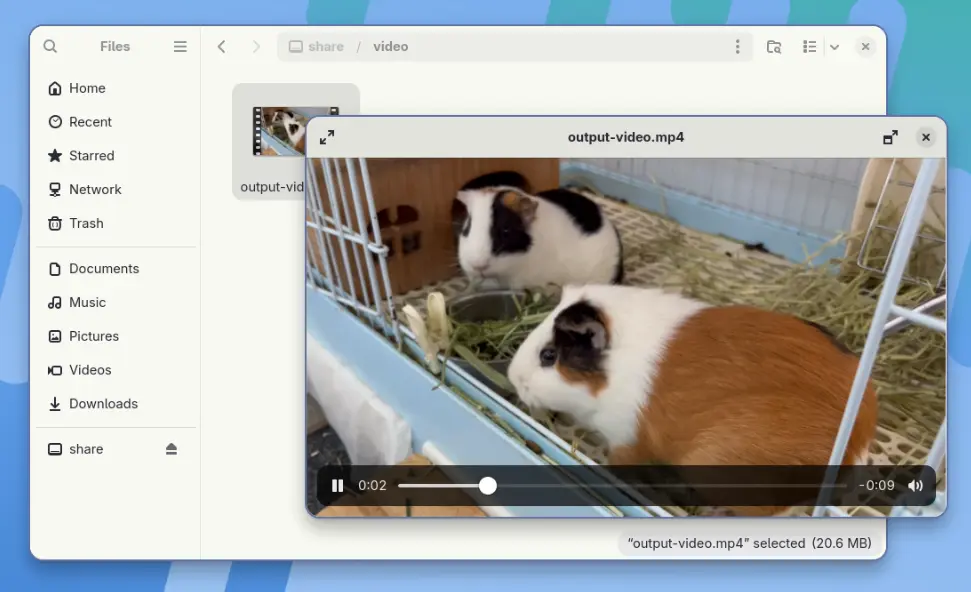Viewport: 971px width, 592px height.
Task: Select the output-video.mp4 file thumbnail
Action: point(280,131)
